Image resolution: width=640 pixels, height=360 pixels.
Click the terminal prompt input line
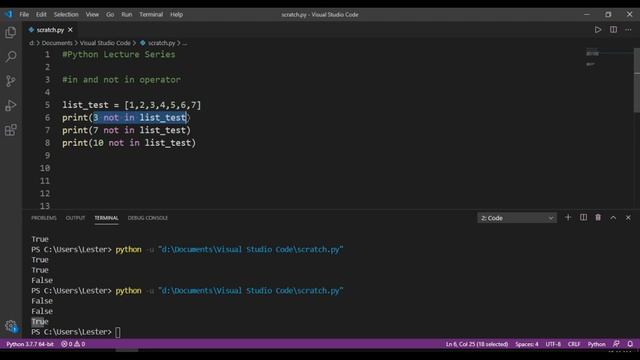76,332
